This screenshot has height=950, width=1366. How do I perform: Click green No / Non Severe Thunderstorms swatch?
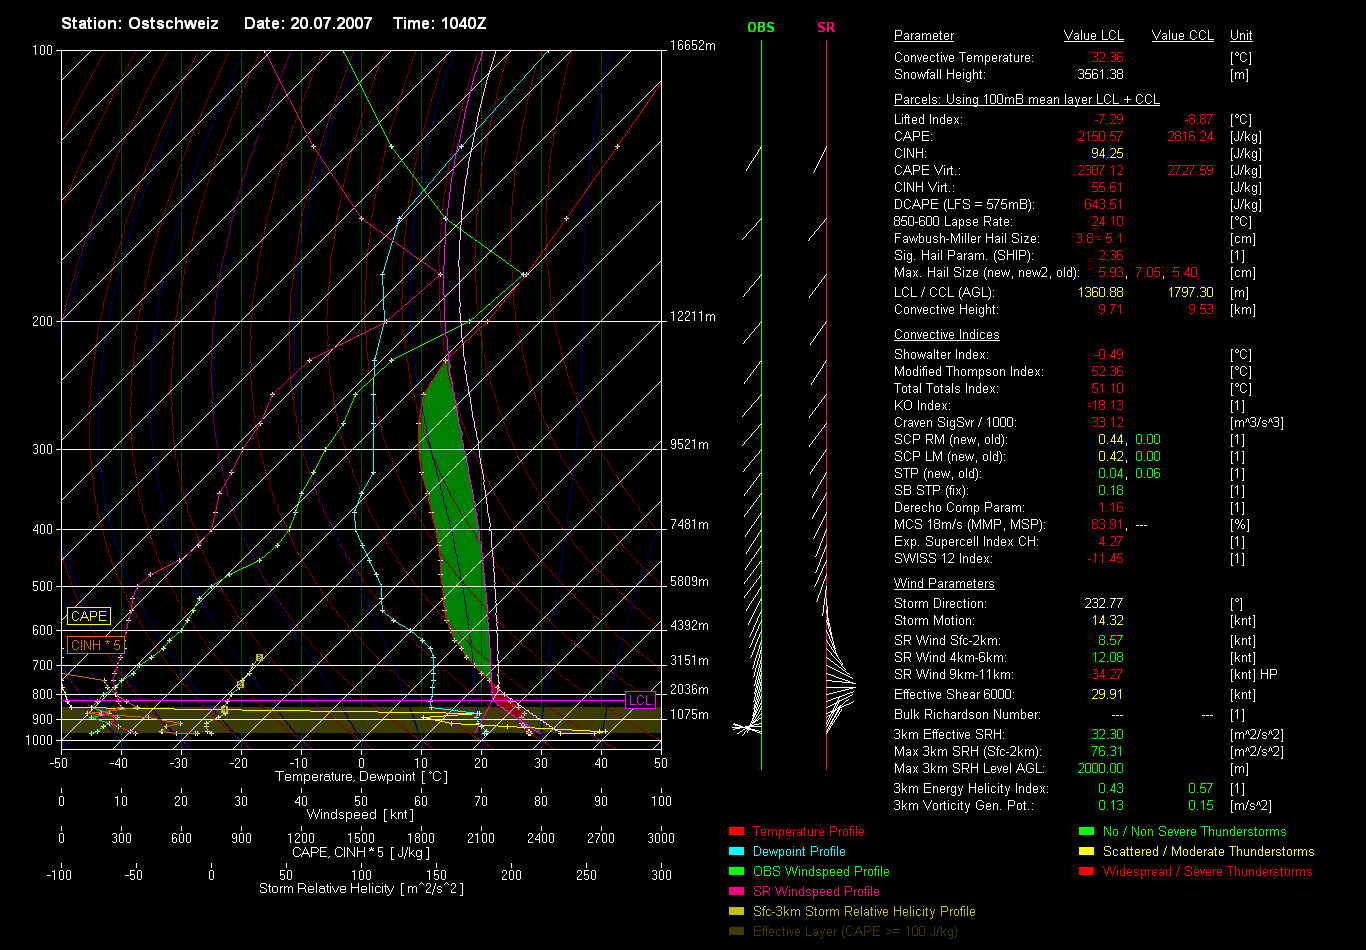1086,831
